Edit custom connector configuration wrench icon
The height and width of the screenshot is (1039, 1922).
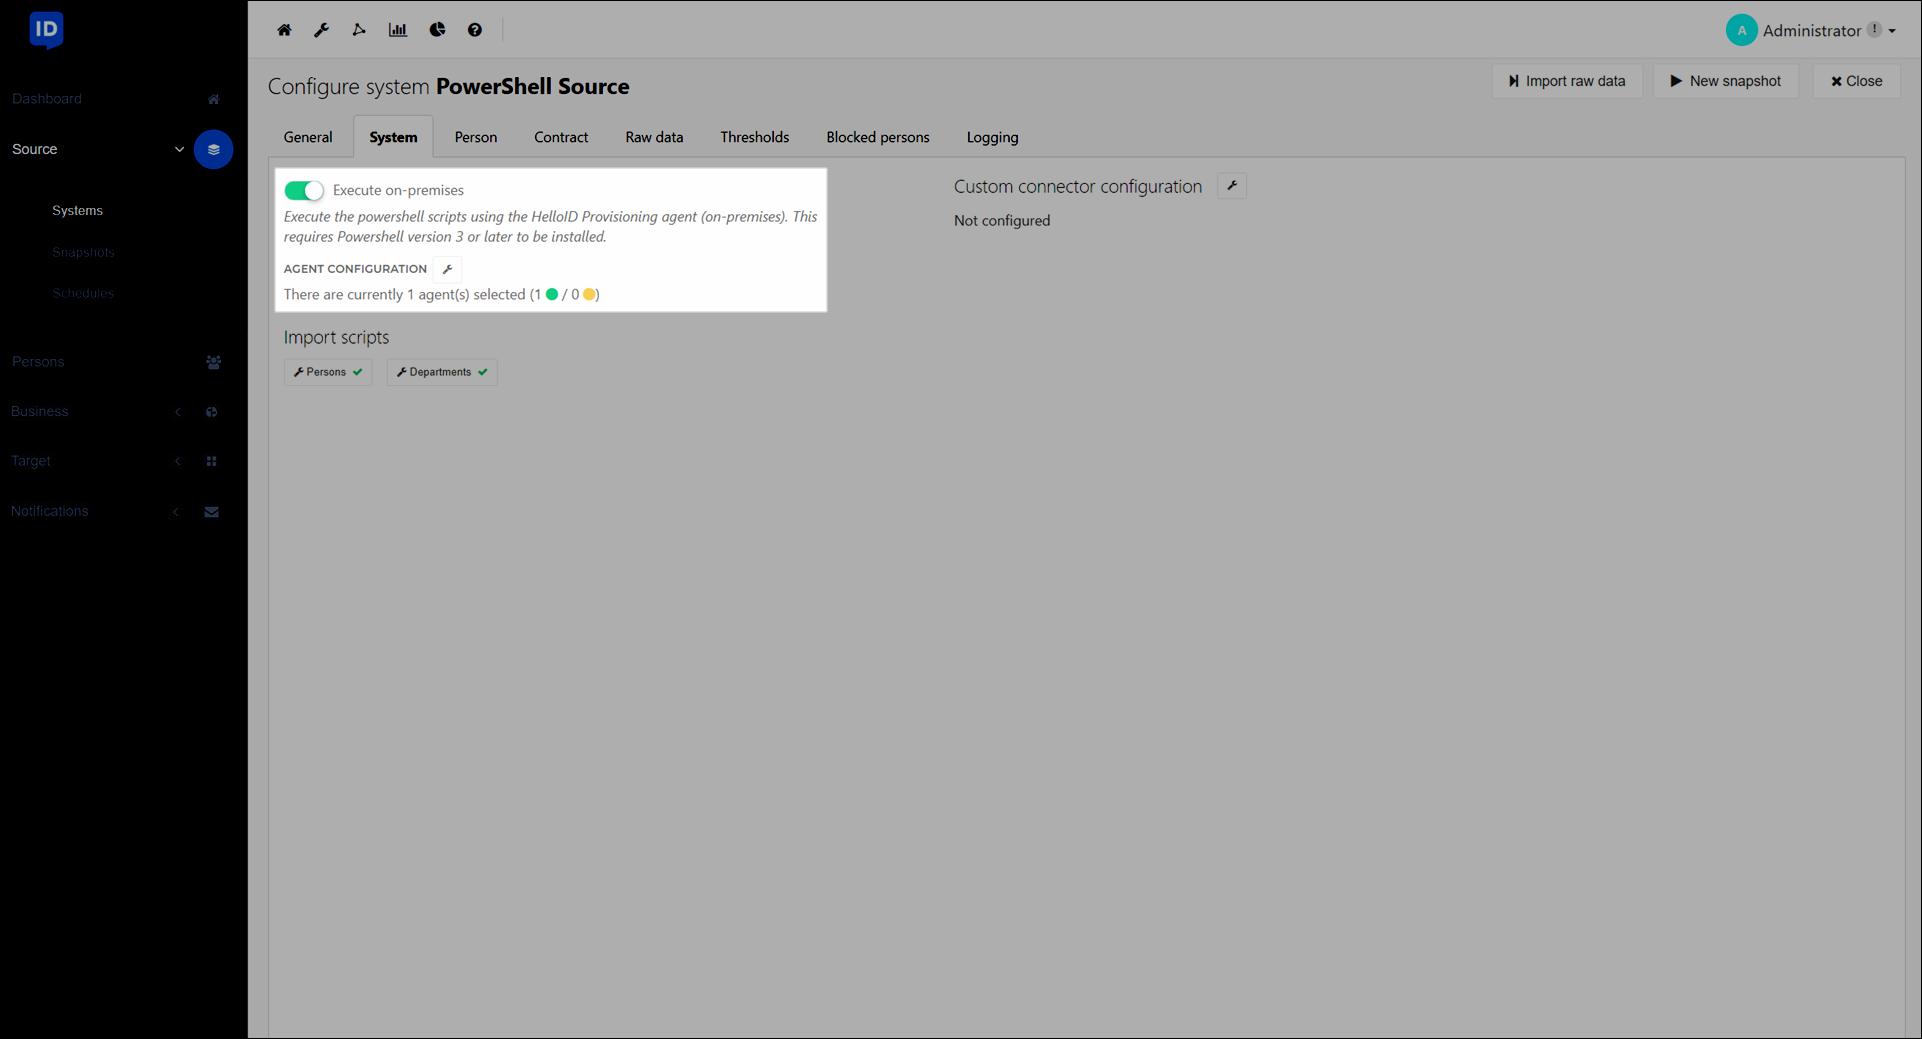(1232, 186)
